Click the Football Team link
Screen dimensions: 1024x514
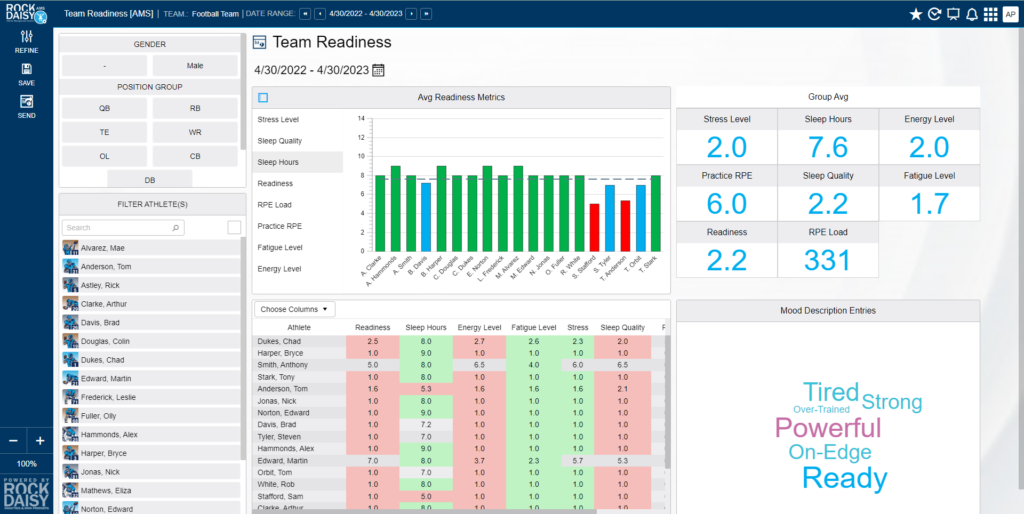[216, 14]
